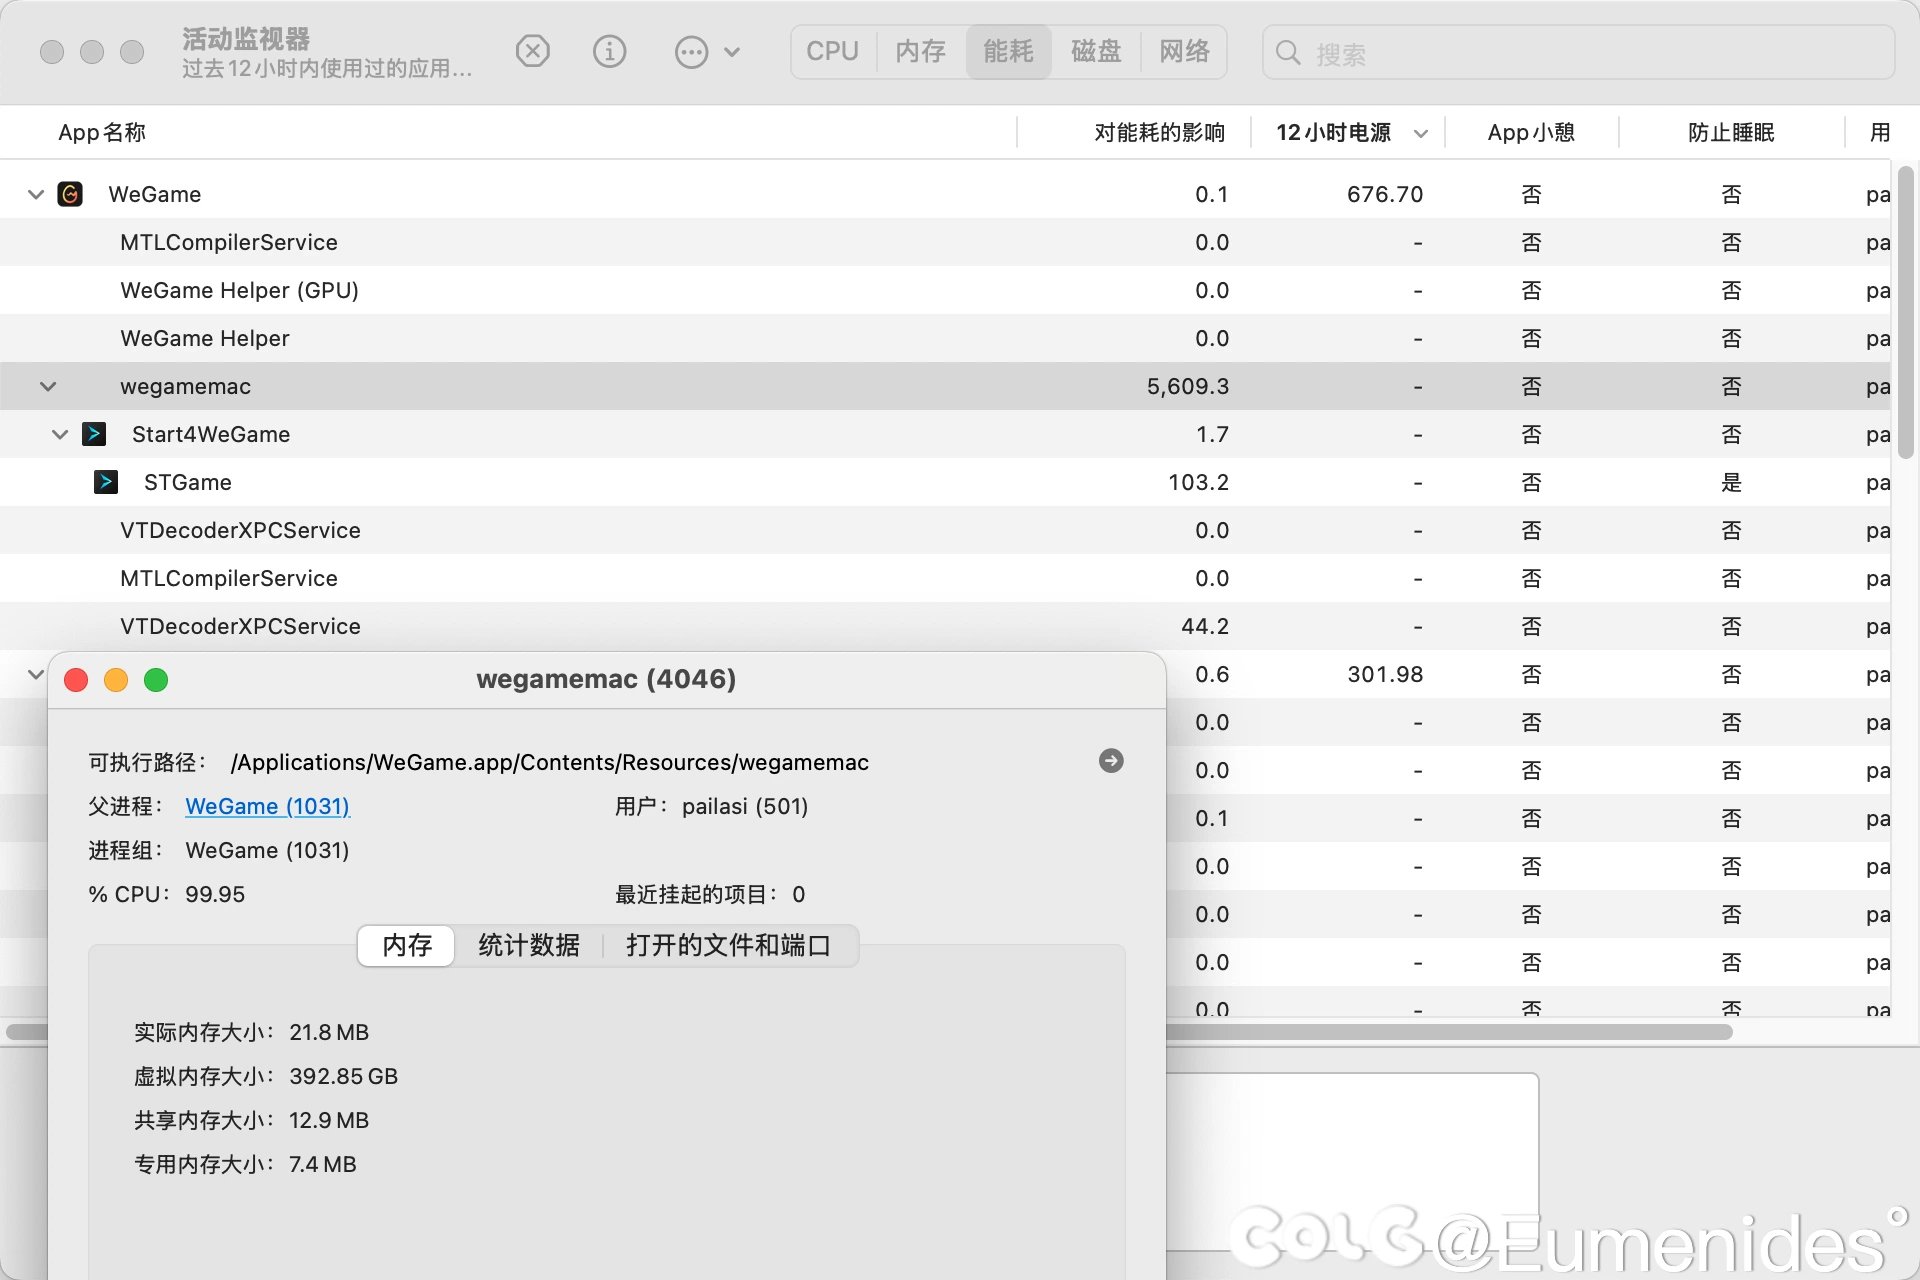Switch to the CPU tab
Screen dimensions: 1920x1280
coord(832,51)
